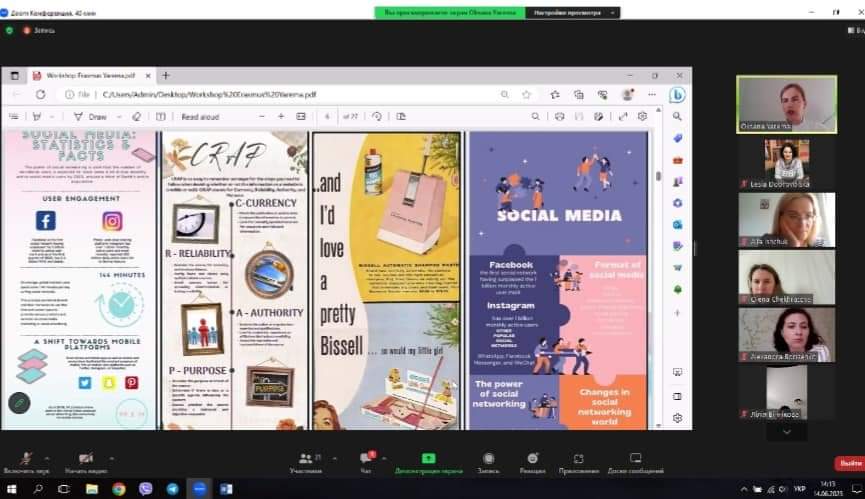This screenshot has width=865, height=499.
Task: Open Find in PDF search icon
Action: click(x=535, y=116)
